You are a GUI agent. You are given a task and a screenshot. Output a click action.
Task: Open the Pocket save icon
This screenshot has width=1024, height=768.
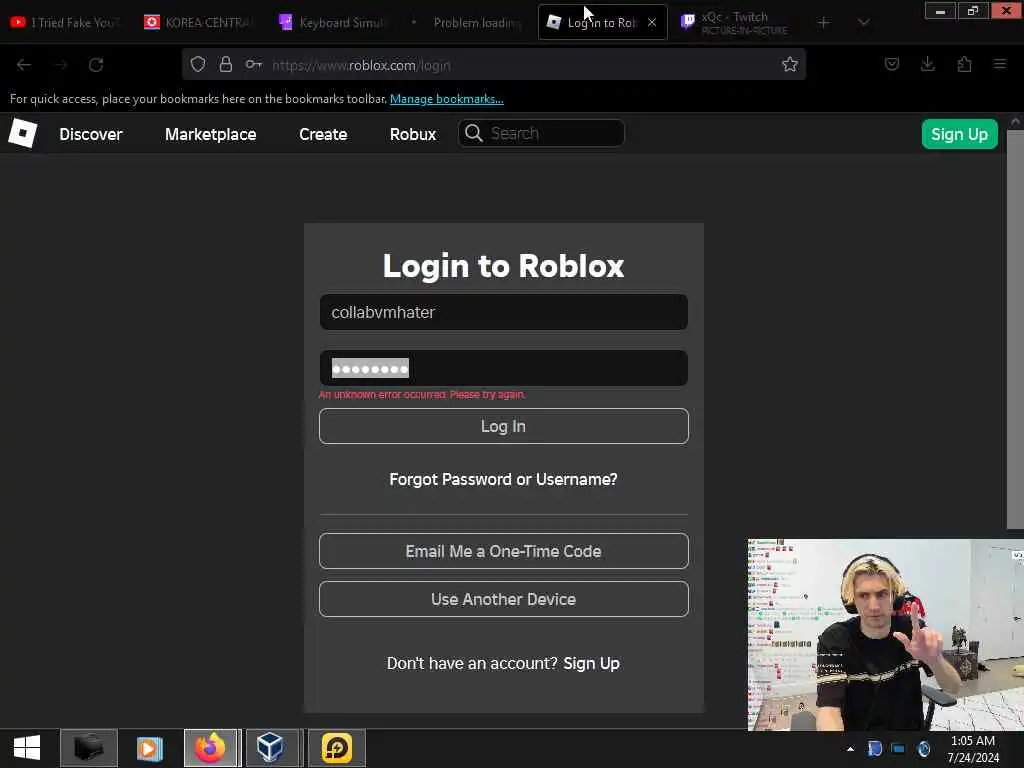point(892,64)
